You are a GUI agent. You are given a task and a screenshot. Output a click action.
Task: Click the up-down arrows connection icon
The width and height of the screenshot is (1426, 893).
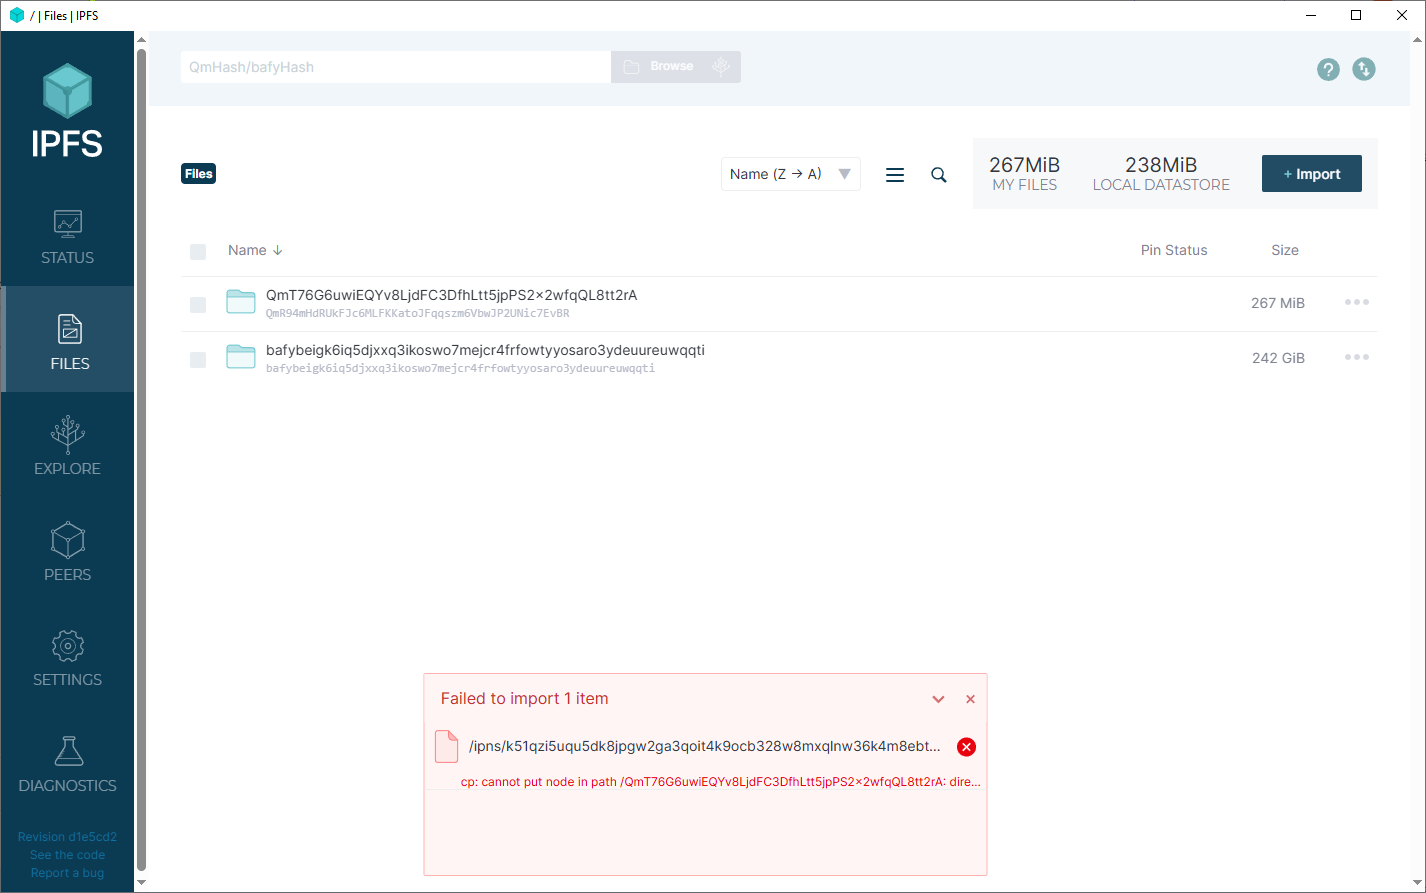(1364, 69)
